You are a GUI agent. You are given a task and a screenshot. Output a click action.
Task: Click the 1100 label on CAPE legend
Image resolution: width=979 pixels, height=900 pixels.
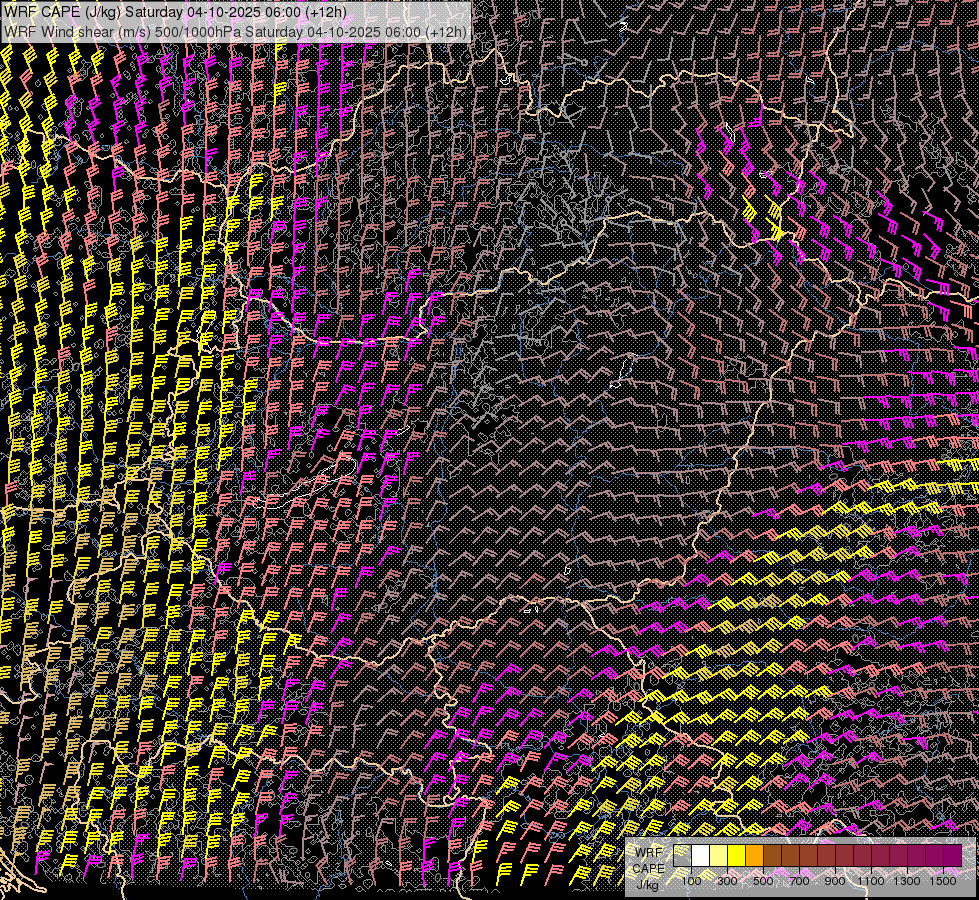coord(870,881)
